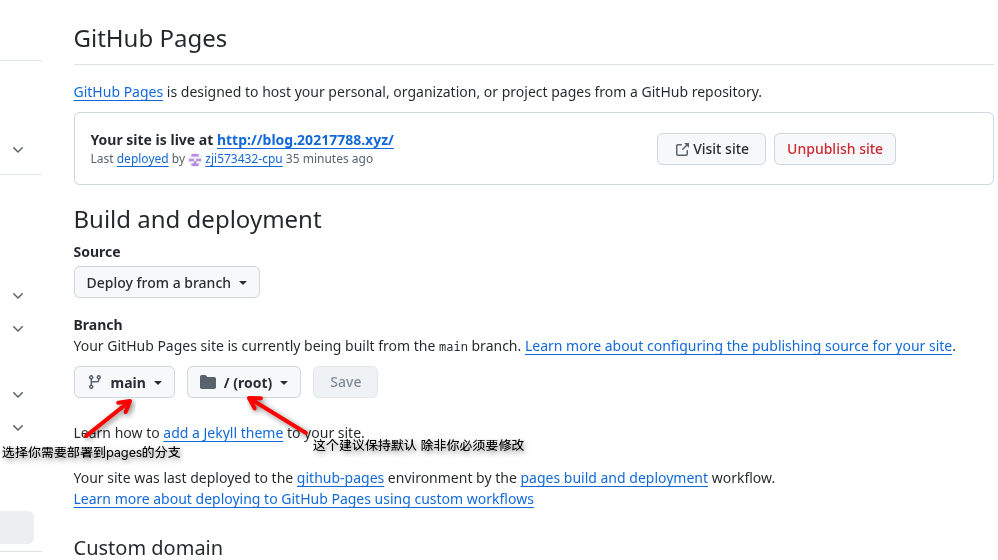Click the Unpublish site button
998x560 pixels.
pos(834,149)
